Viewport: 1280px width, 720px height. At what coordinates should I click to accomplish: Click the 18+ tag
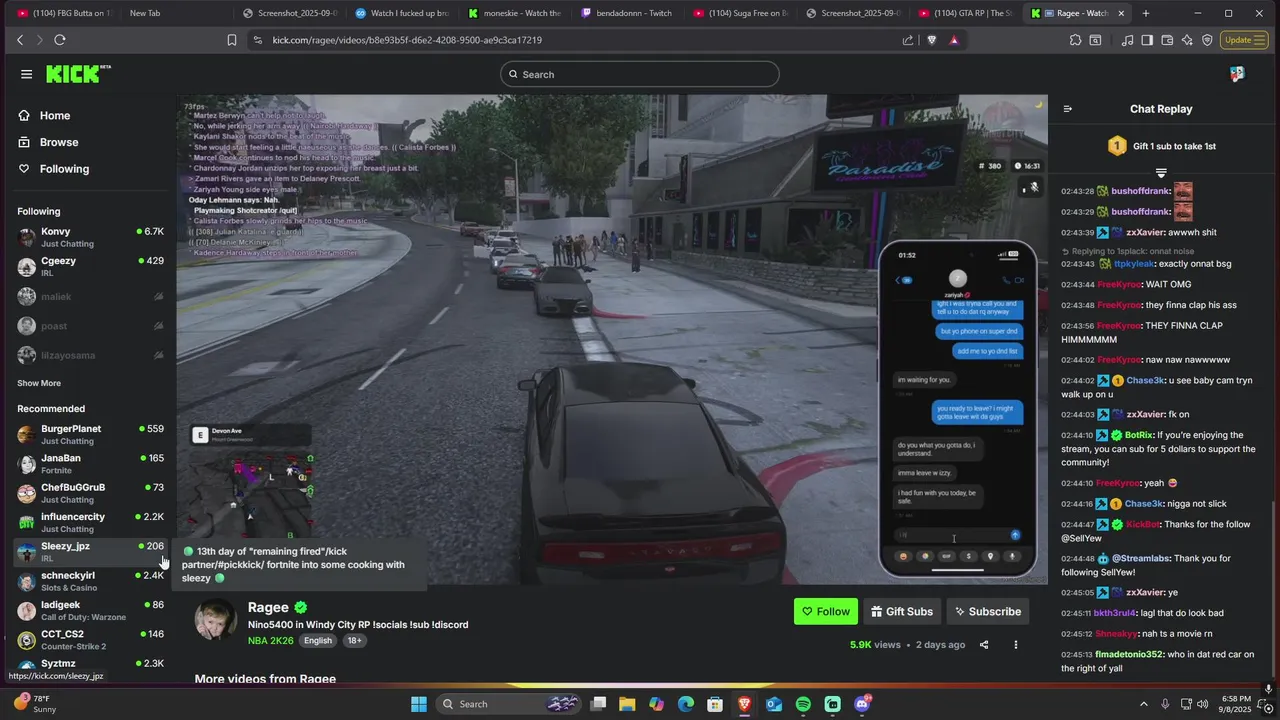pyautogui.click(x=354, y=640)
